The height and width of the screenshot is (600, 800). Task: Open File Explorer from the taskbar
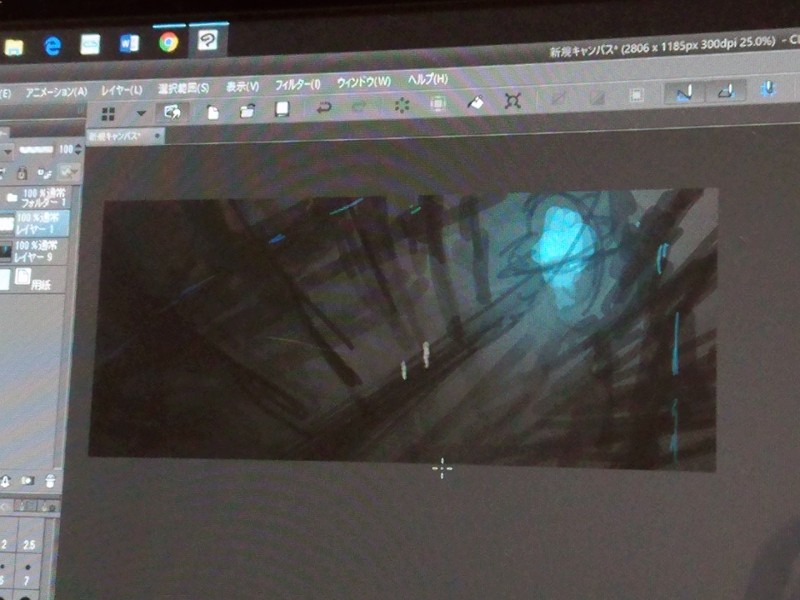tap(14, 47)
